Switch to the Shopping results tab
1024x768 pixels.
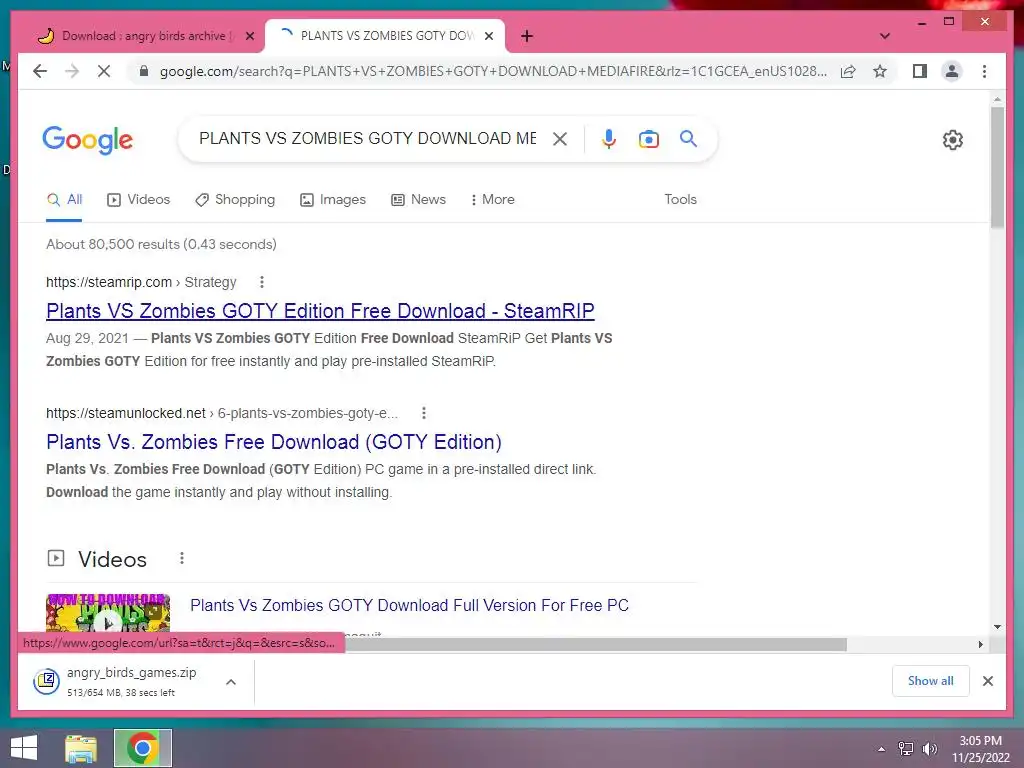coord(235,200)
